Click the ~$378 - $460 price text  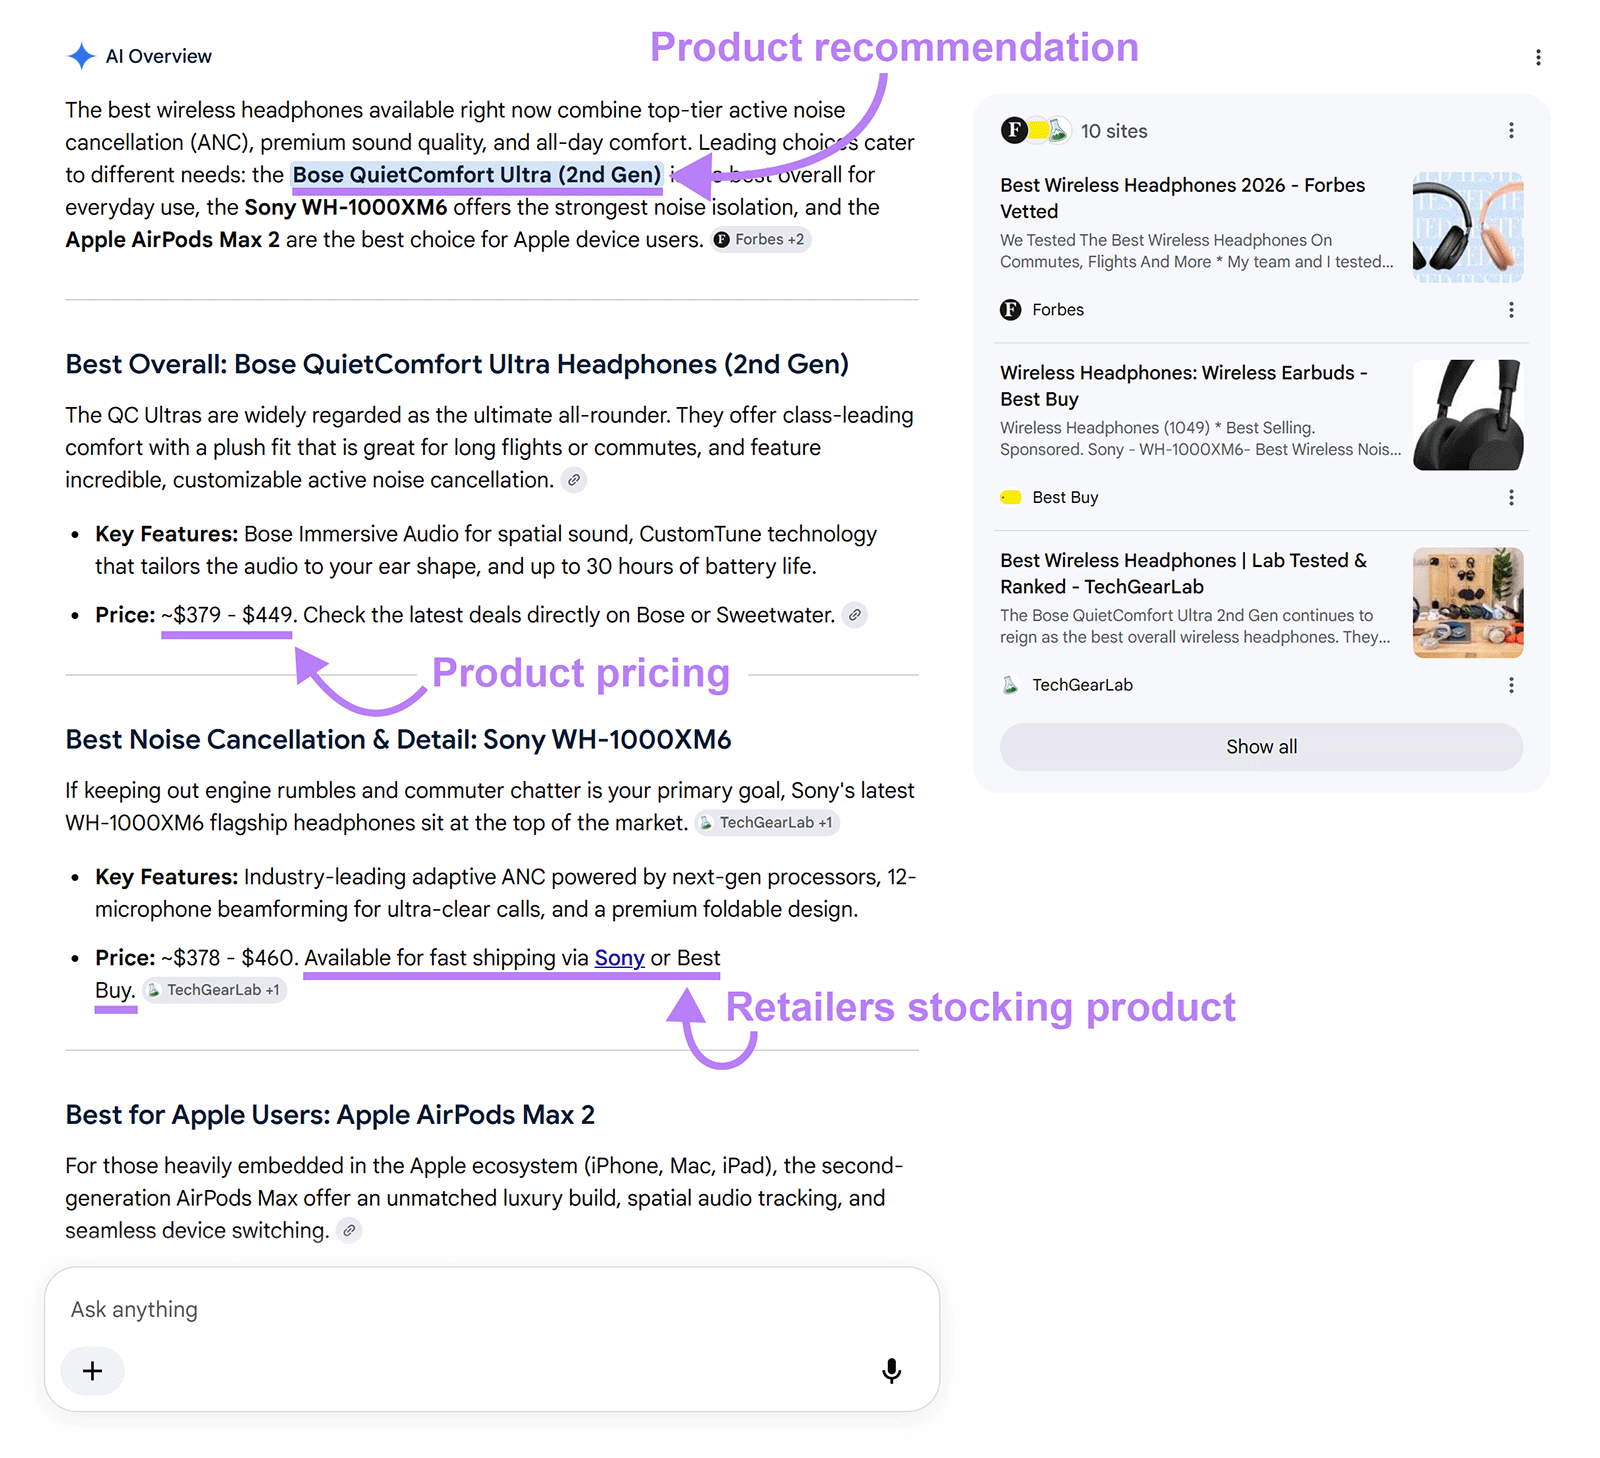[x=229, y=958]
